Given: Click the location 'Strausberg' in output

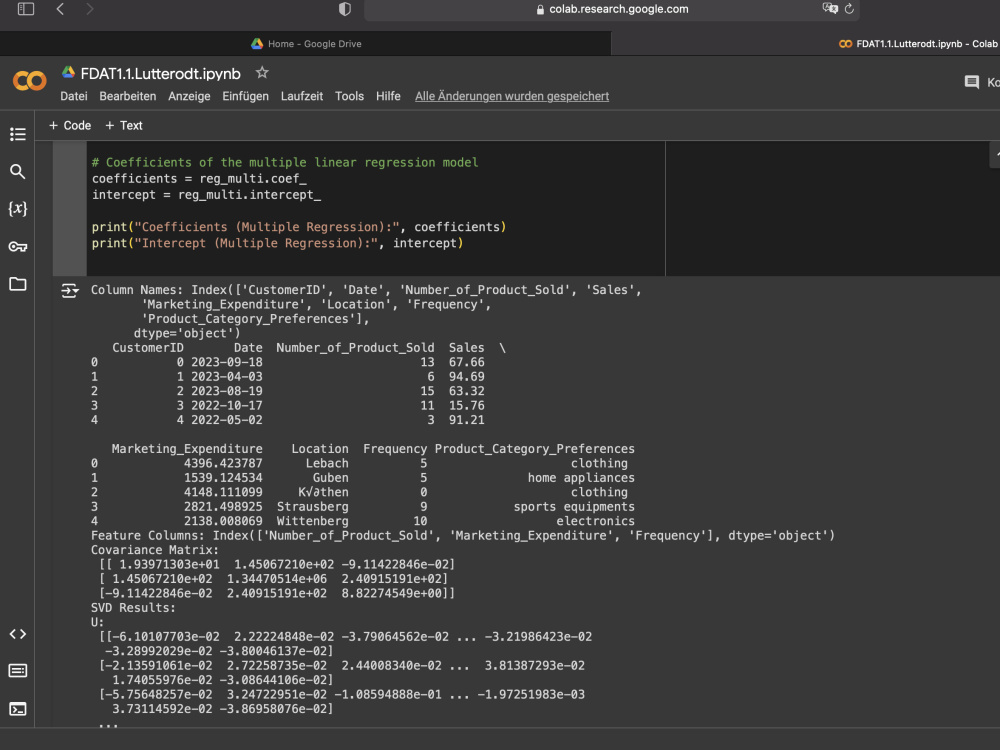Looking at the screenshot, I should tap(312, 507).
